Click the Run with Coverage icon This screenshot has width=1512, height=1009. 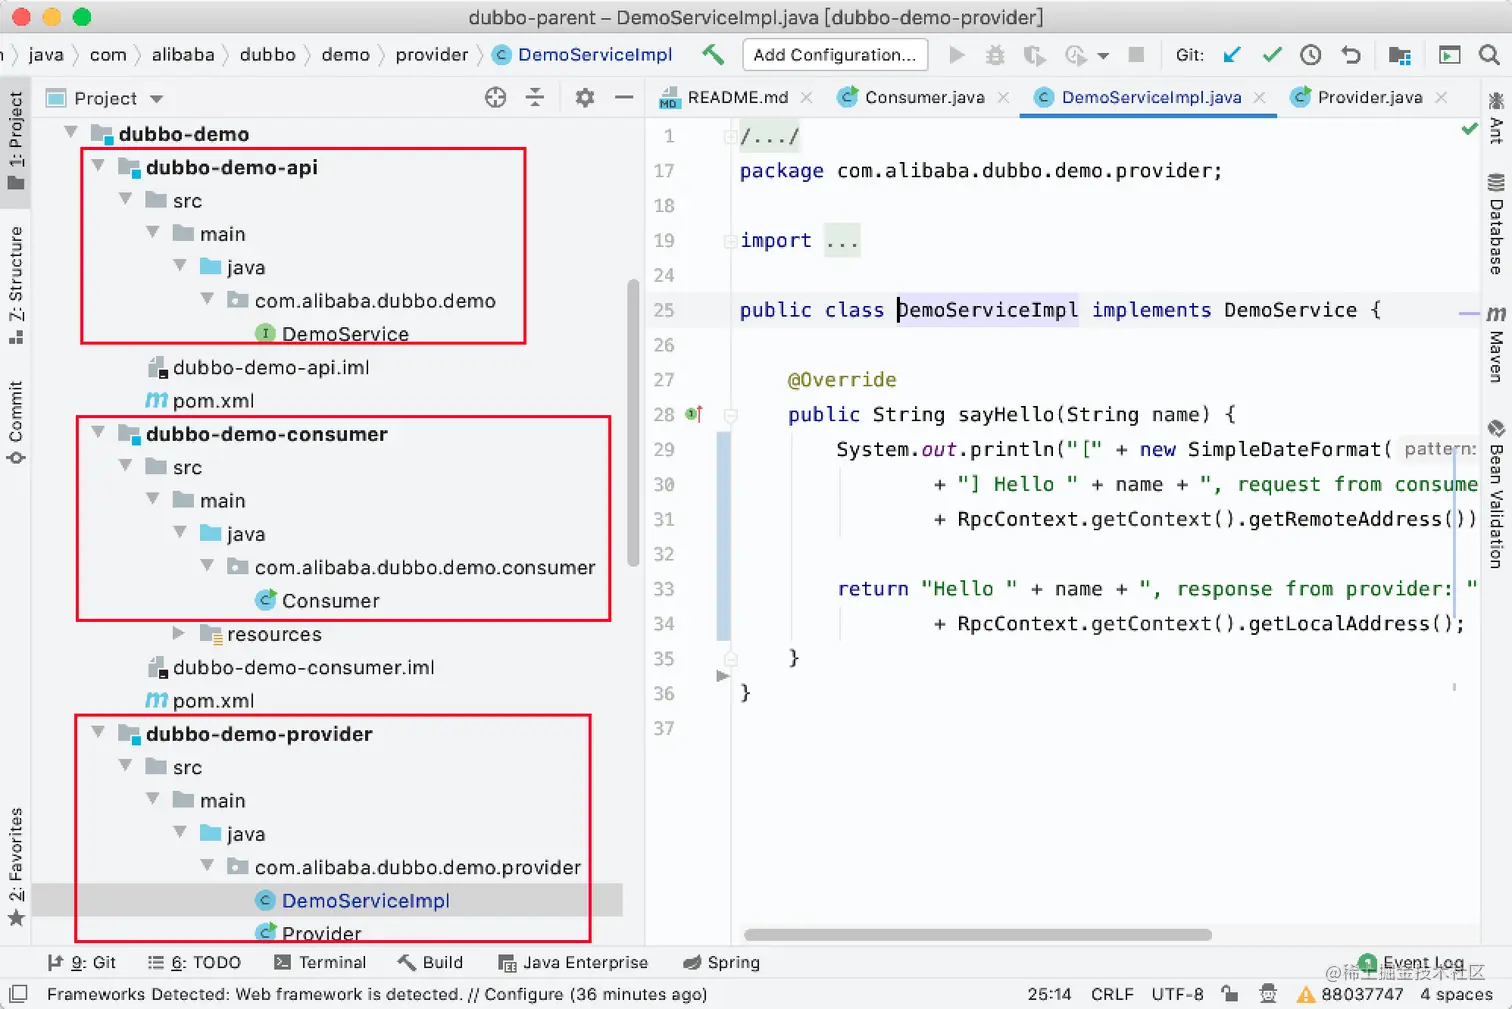pos(1035,55)
